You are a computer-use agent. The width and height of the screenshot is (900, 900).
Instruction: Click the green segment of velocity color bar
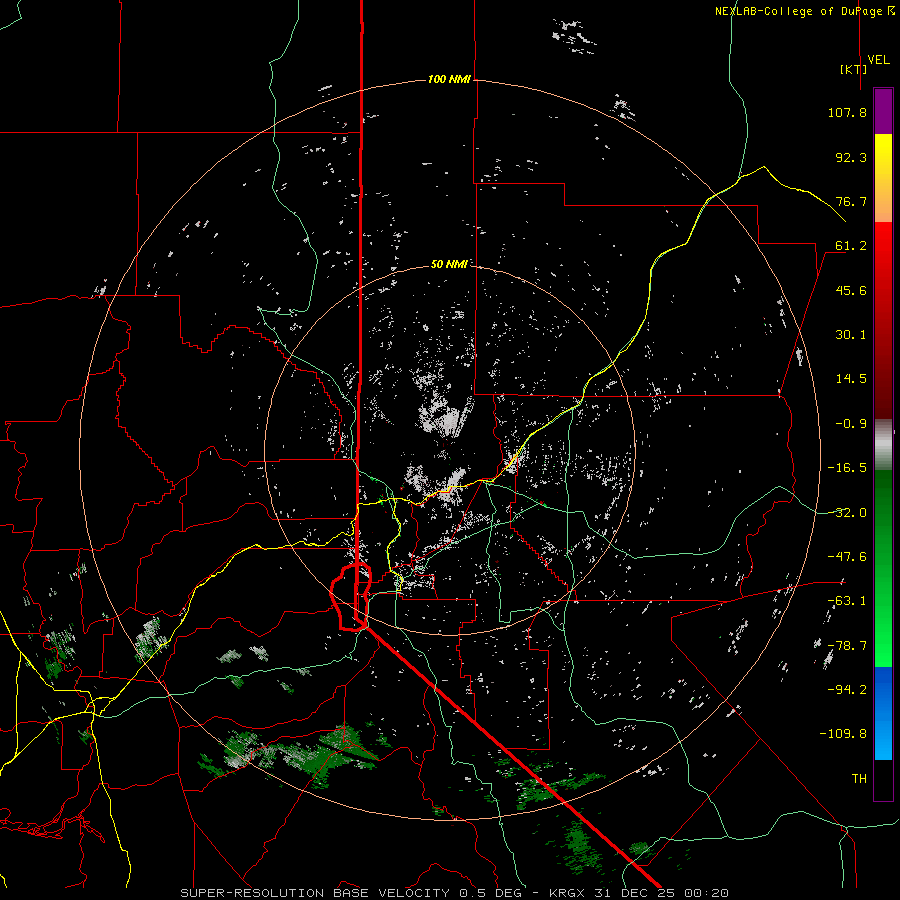pyautogui.click(x=883, y=568)
